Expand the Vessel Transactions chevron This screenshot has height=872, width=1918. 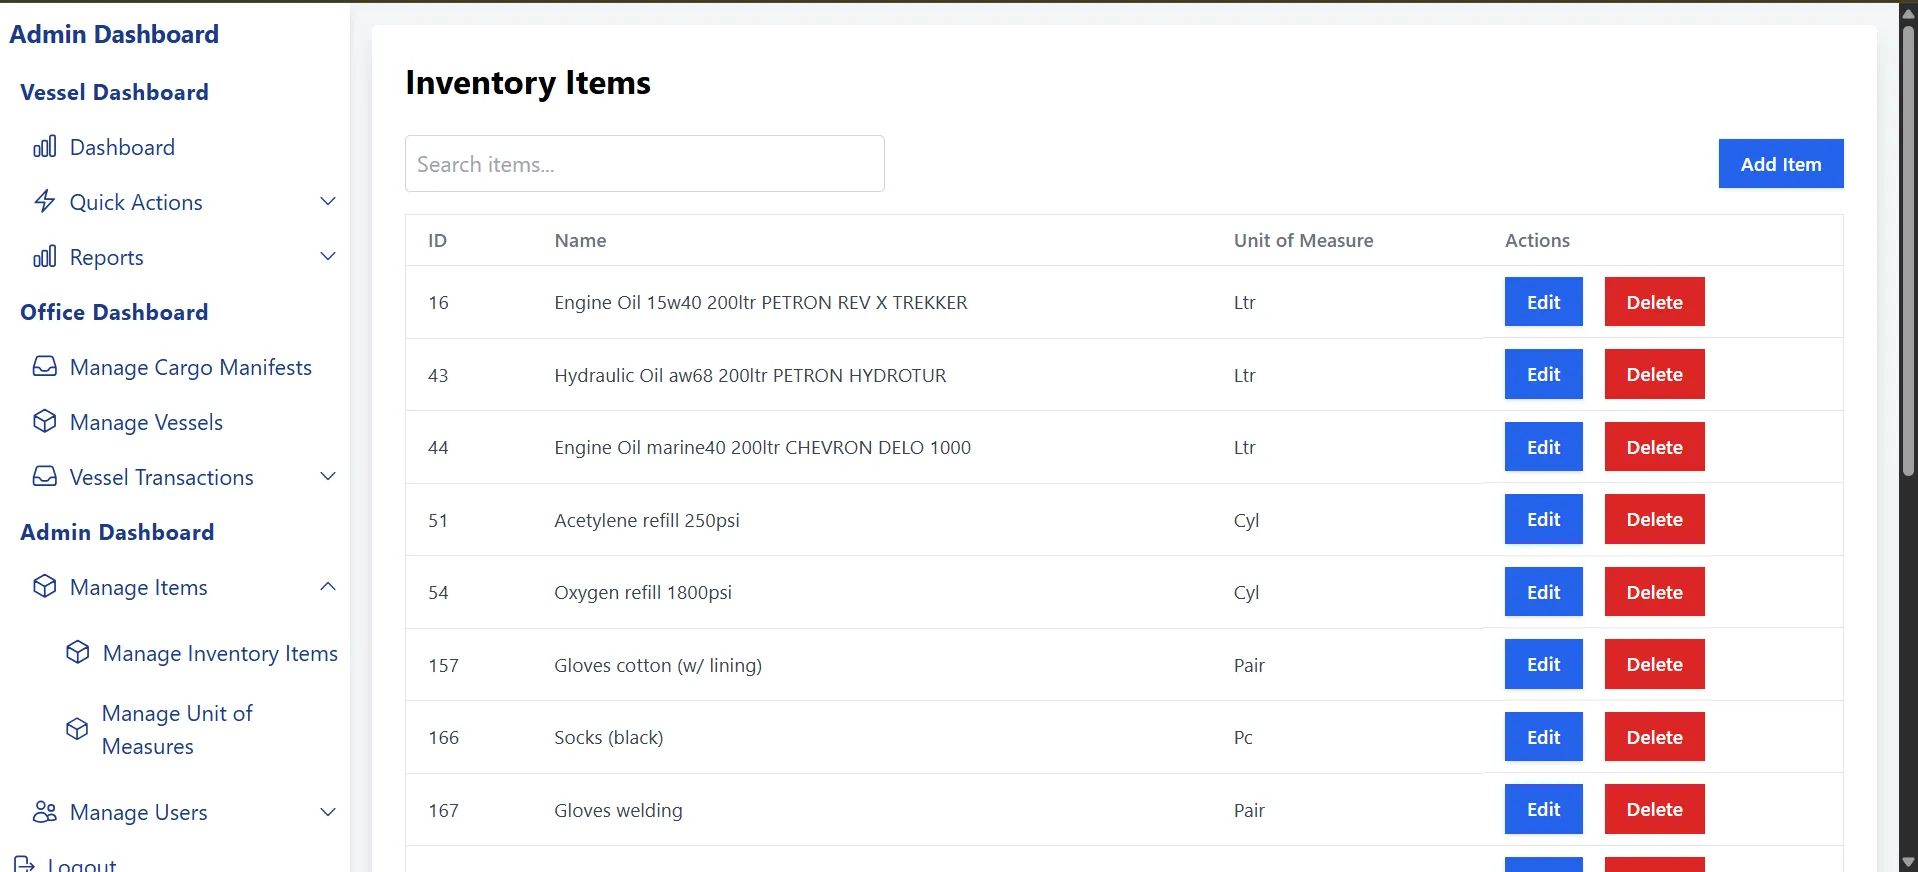(328, 477)
